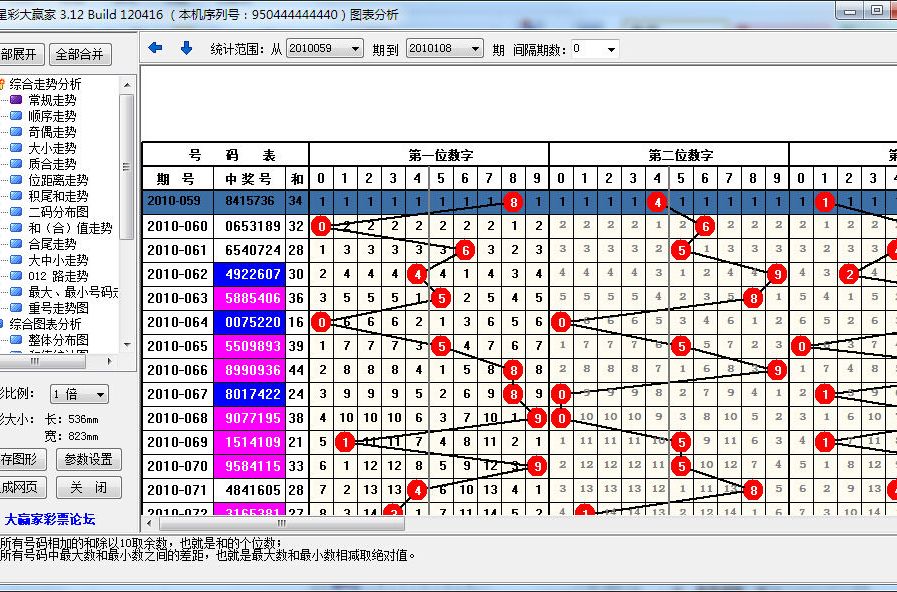Click winning number 8990936

tap(249, 370)
